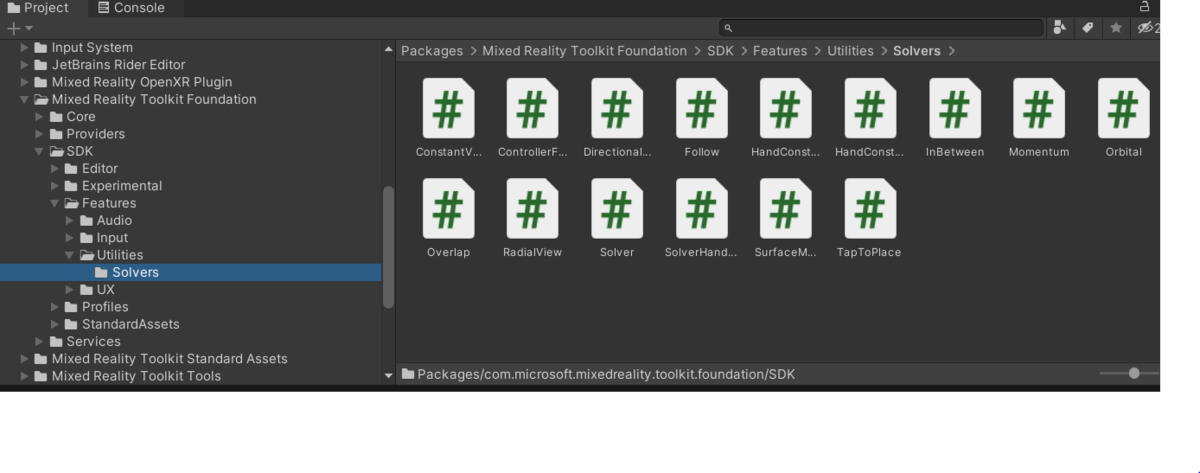The height and width of the screenshot is (473, 1200).
Task: Click Solvers in breadcrumb path
Action: [917, 51]
